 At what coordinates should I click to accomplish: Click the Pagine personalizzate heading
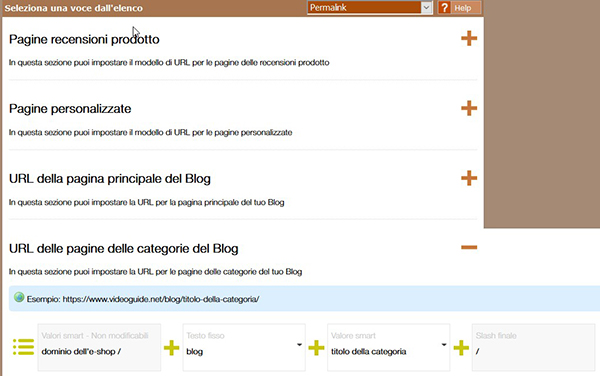pos(70,109)
